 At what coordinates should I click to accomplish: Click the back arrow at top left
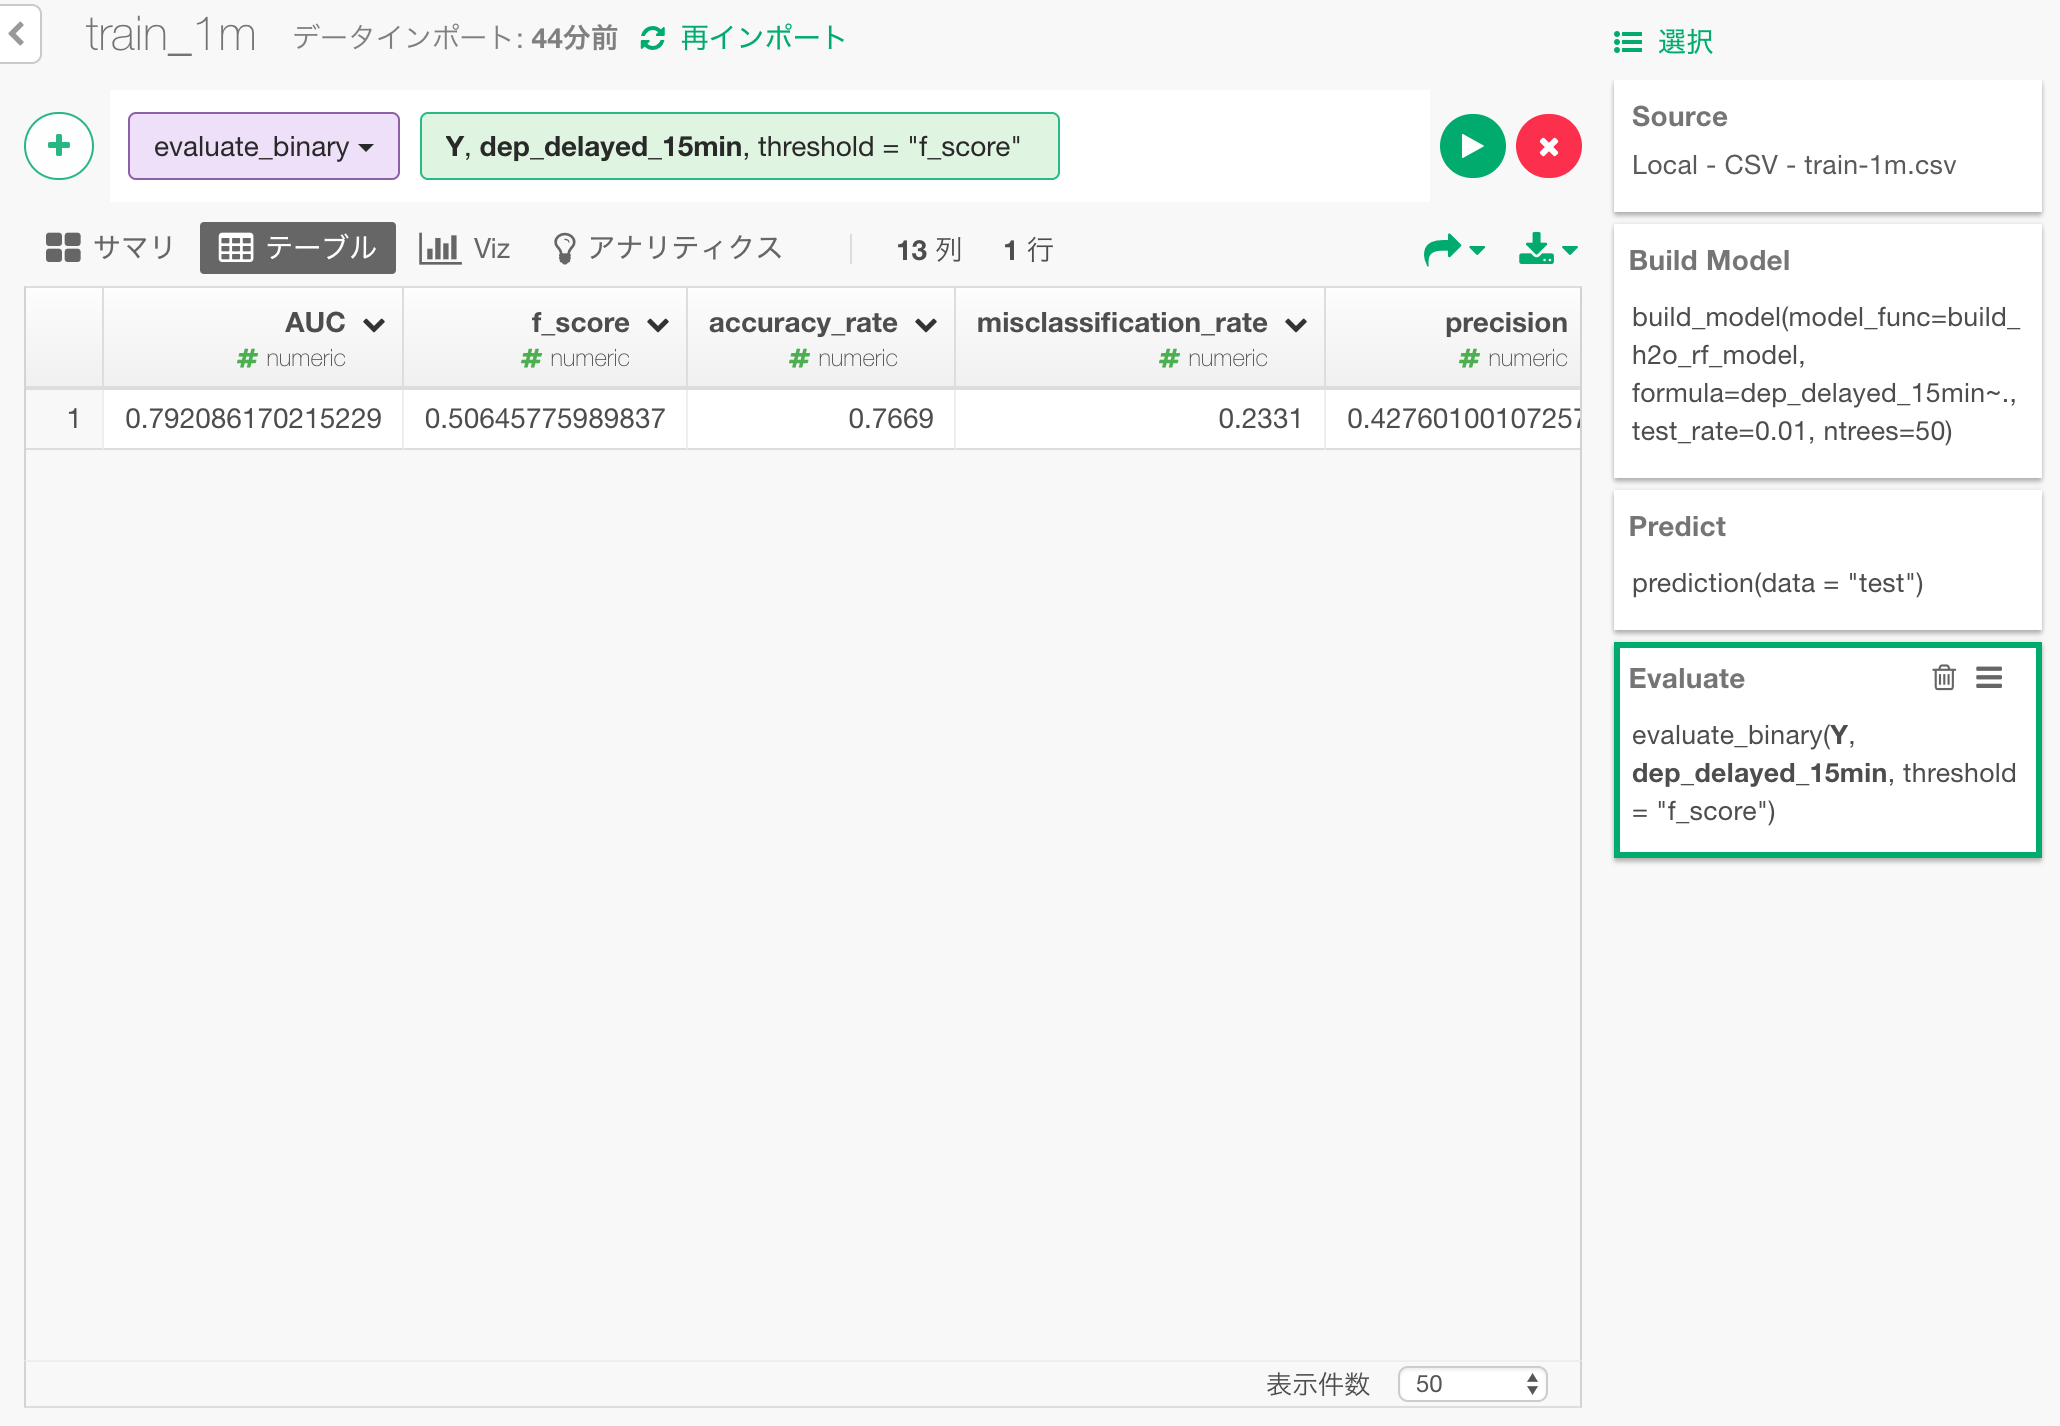(x=17, y=34)
